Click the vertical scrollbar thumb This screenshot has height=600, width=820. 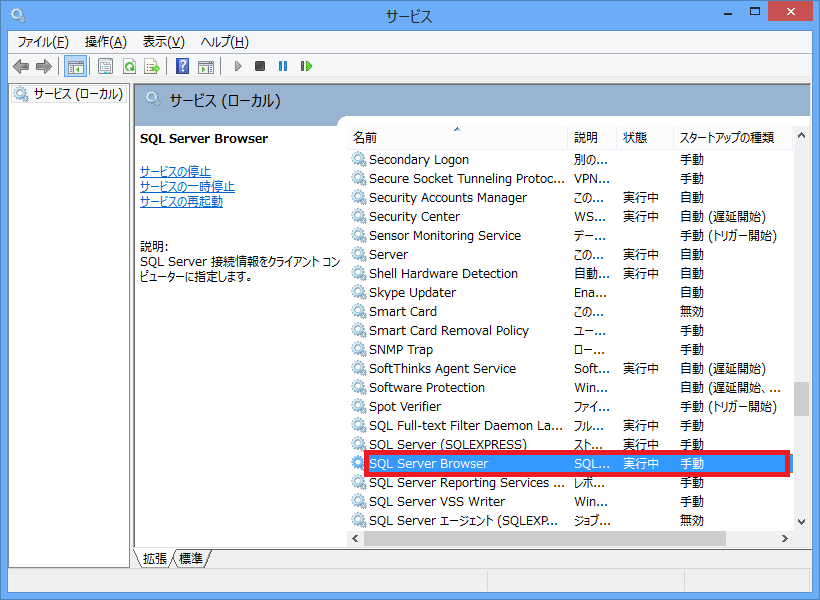click(x=801, y=399)
